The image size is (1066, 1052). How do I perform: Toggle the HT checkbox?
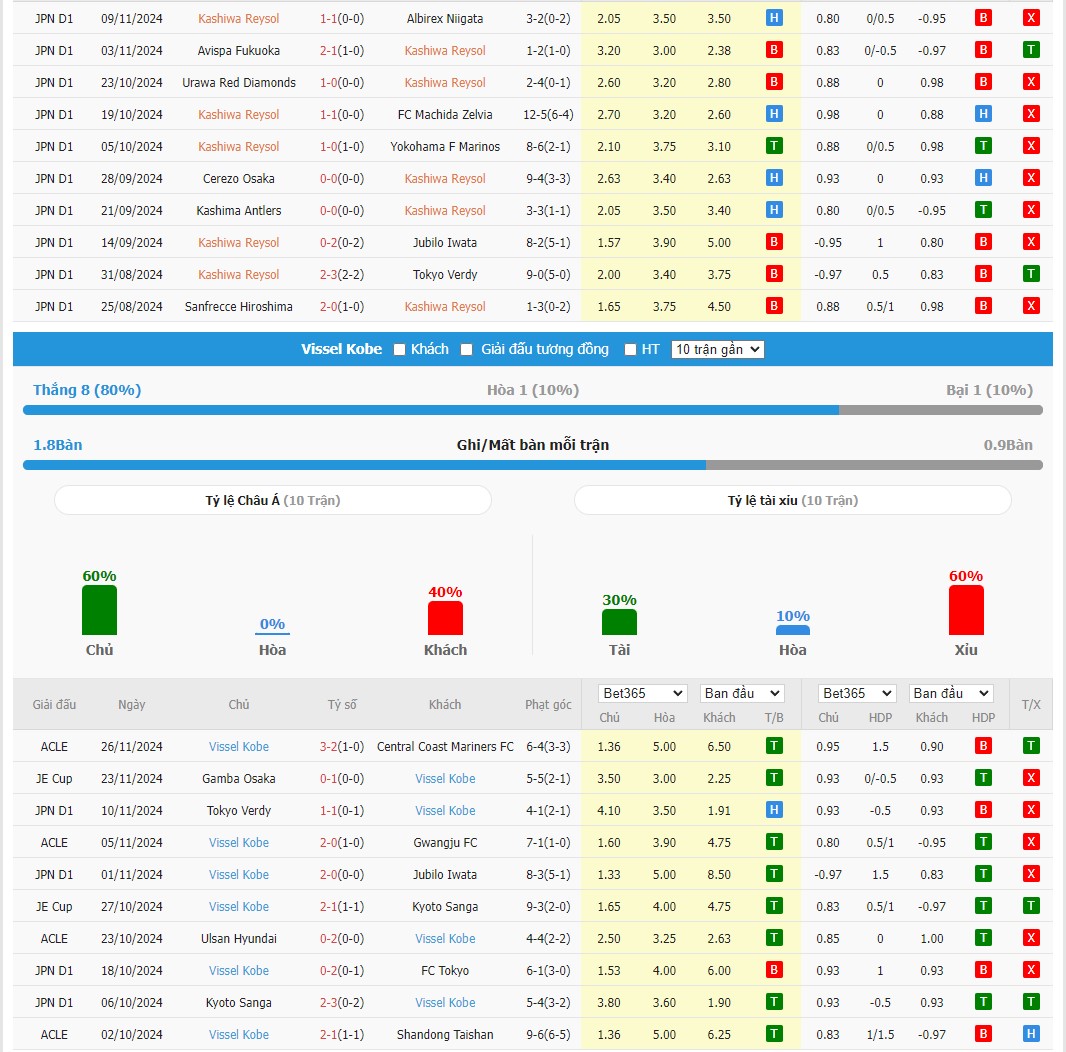(x=630, y=350)
